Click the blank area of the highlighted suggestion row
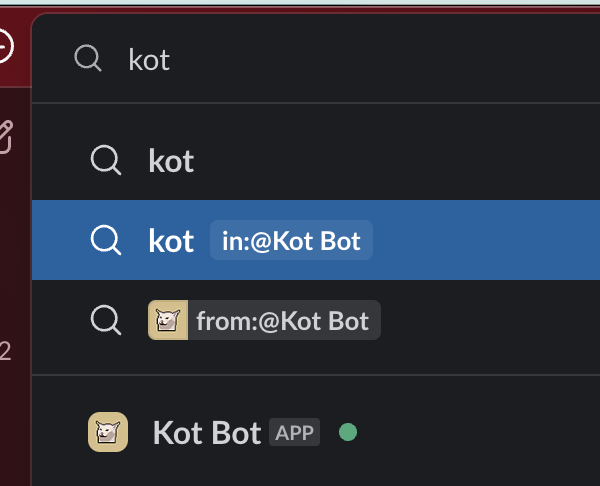The image size is (600, 486). [x=480, y=241]
